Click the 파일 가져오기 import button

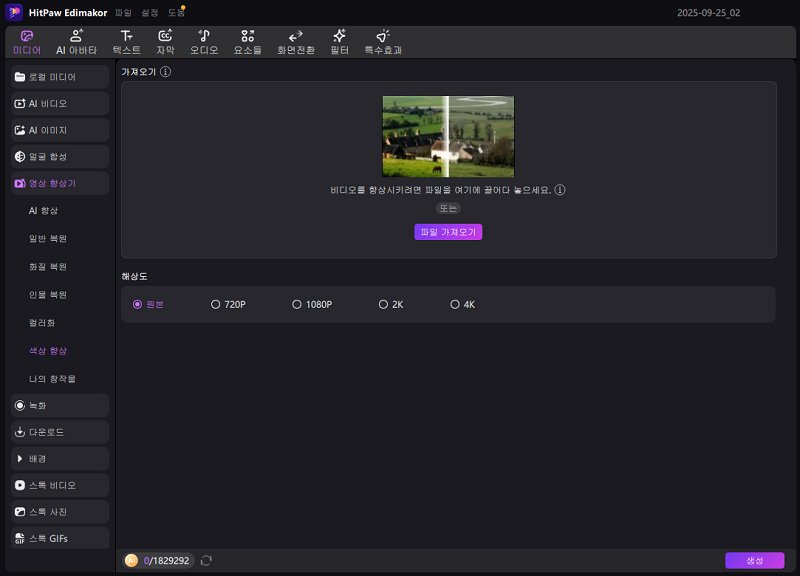pos(448,232)
